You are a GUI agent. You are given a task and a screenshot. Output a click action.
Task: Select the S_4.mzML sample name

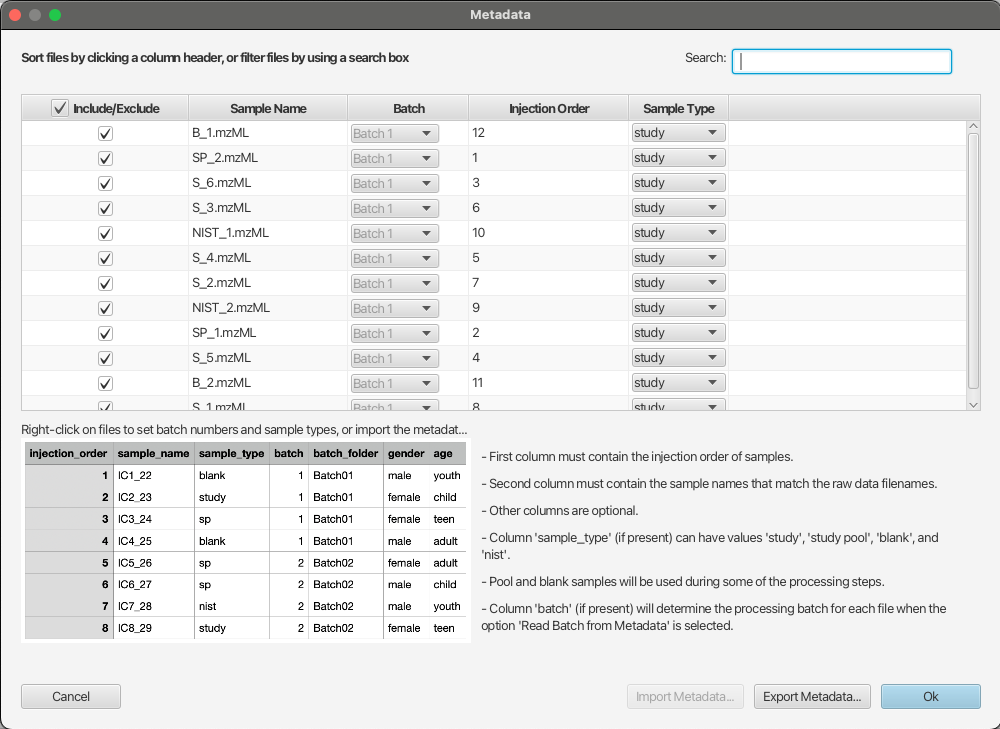pos(221,258)
